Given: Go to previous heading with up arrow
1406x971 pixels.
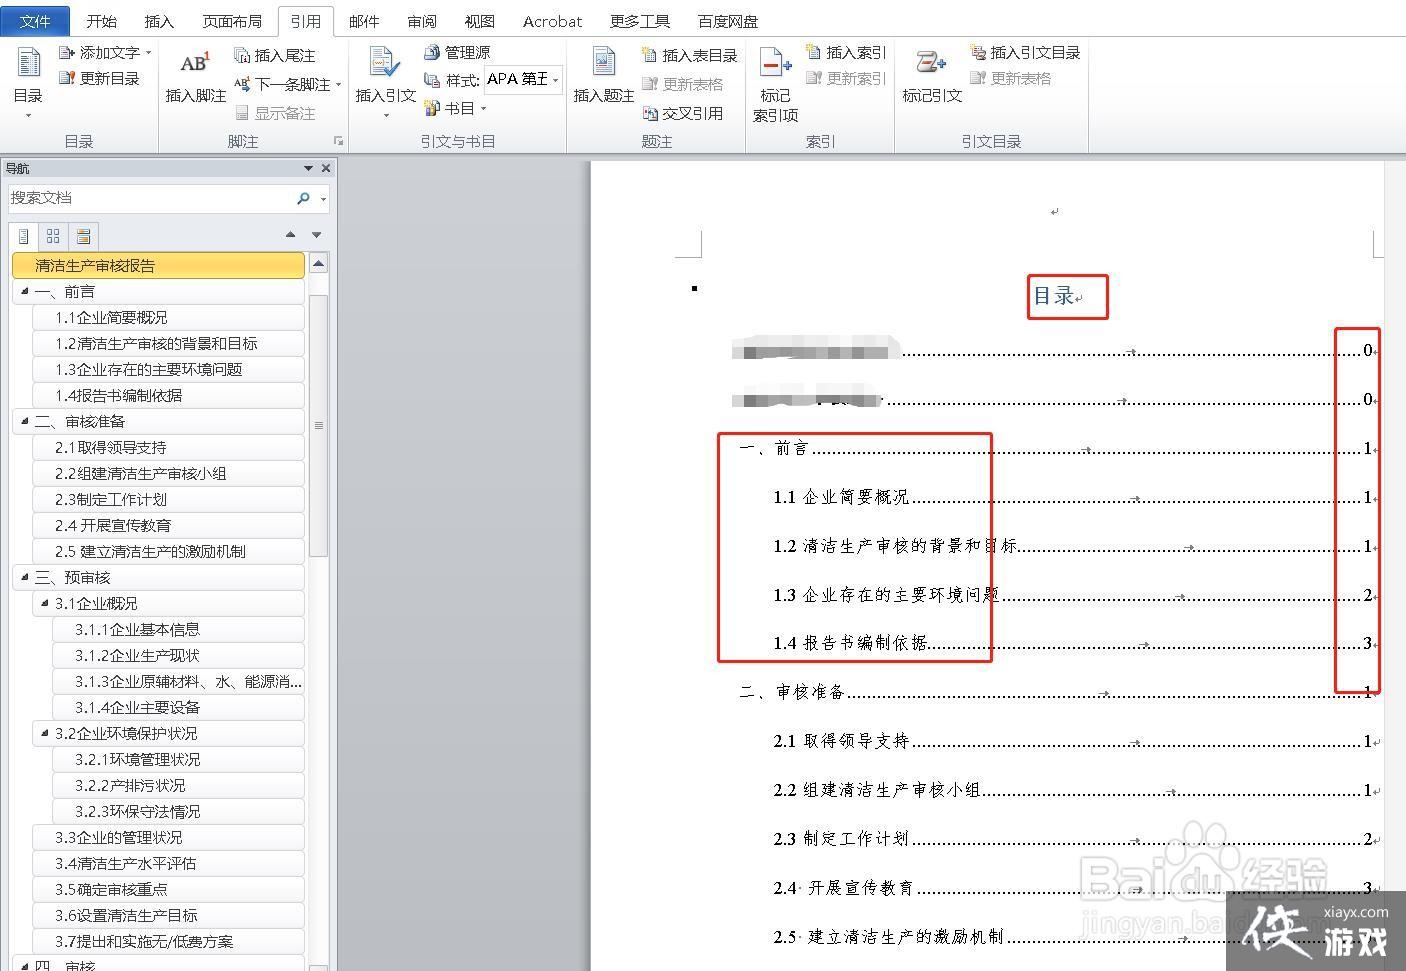Looking at the screenshot, I should [290, 235].
